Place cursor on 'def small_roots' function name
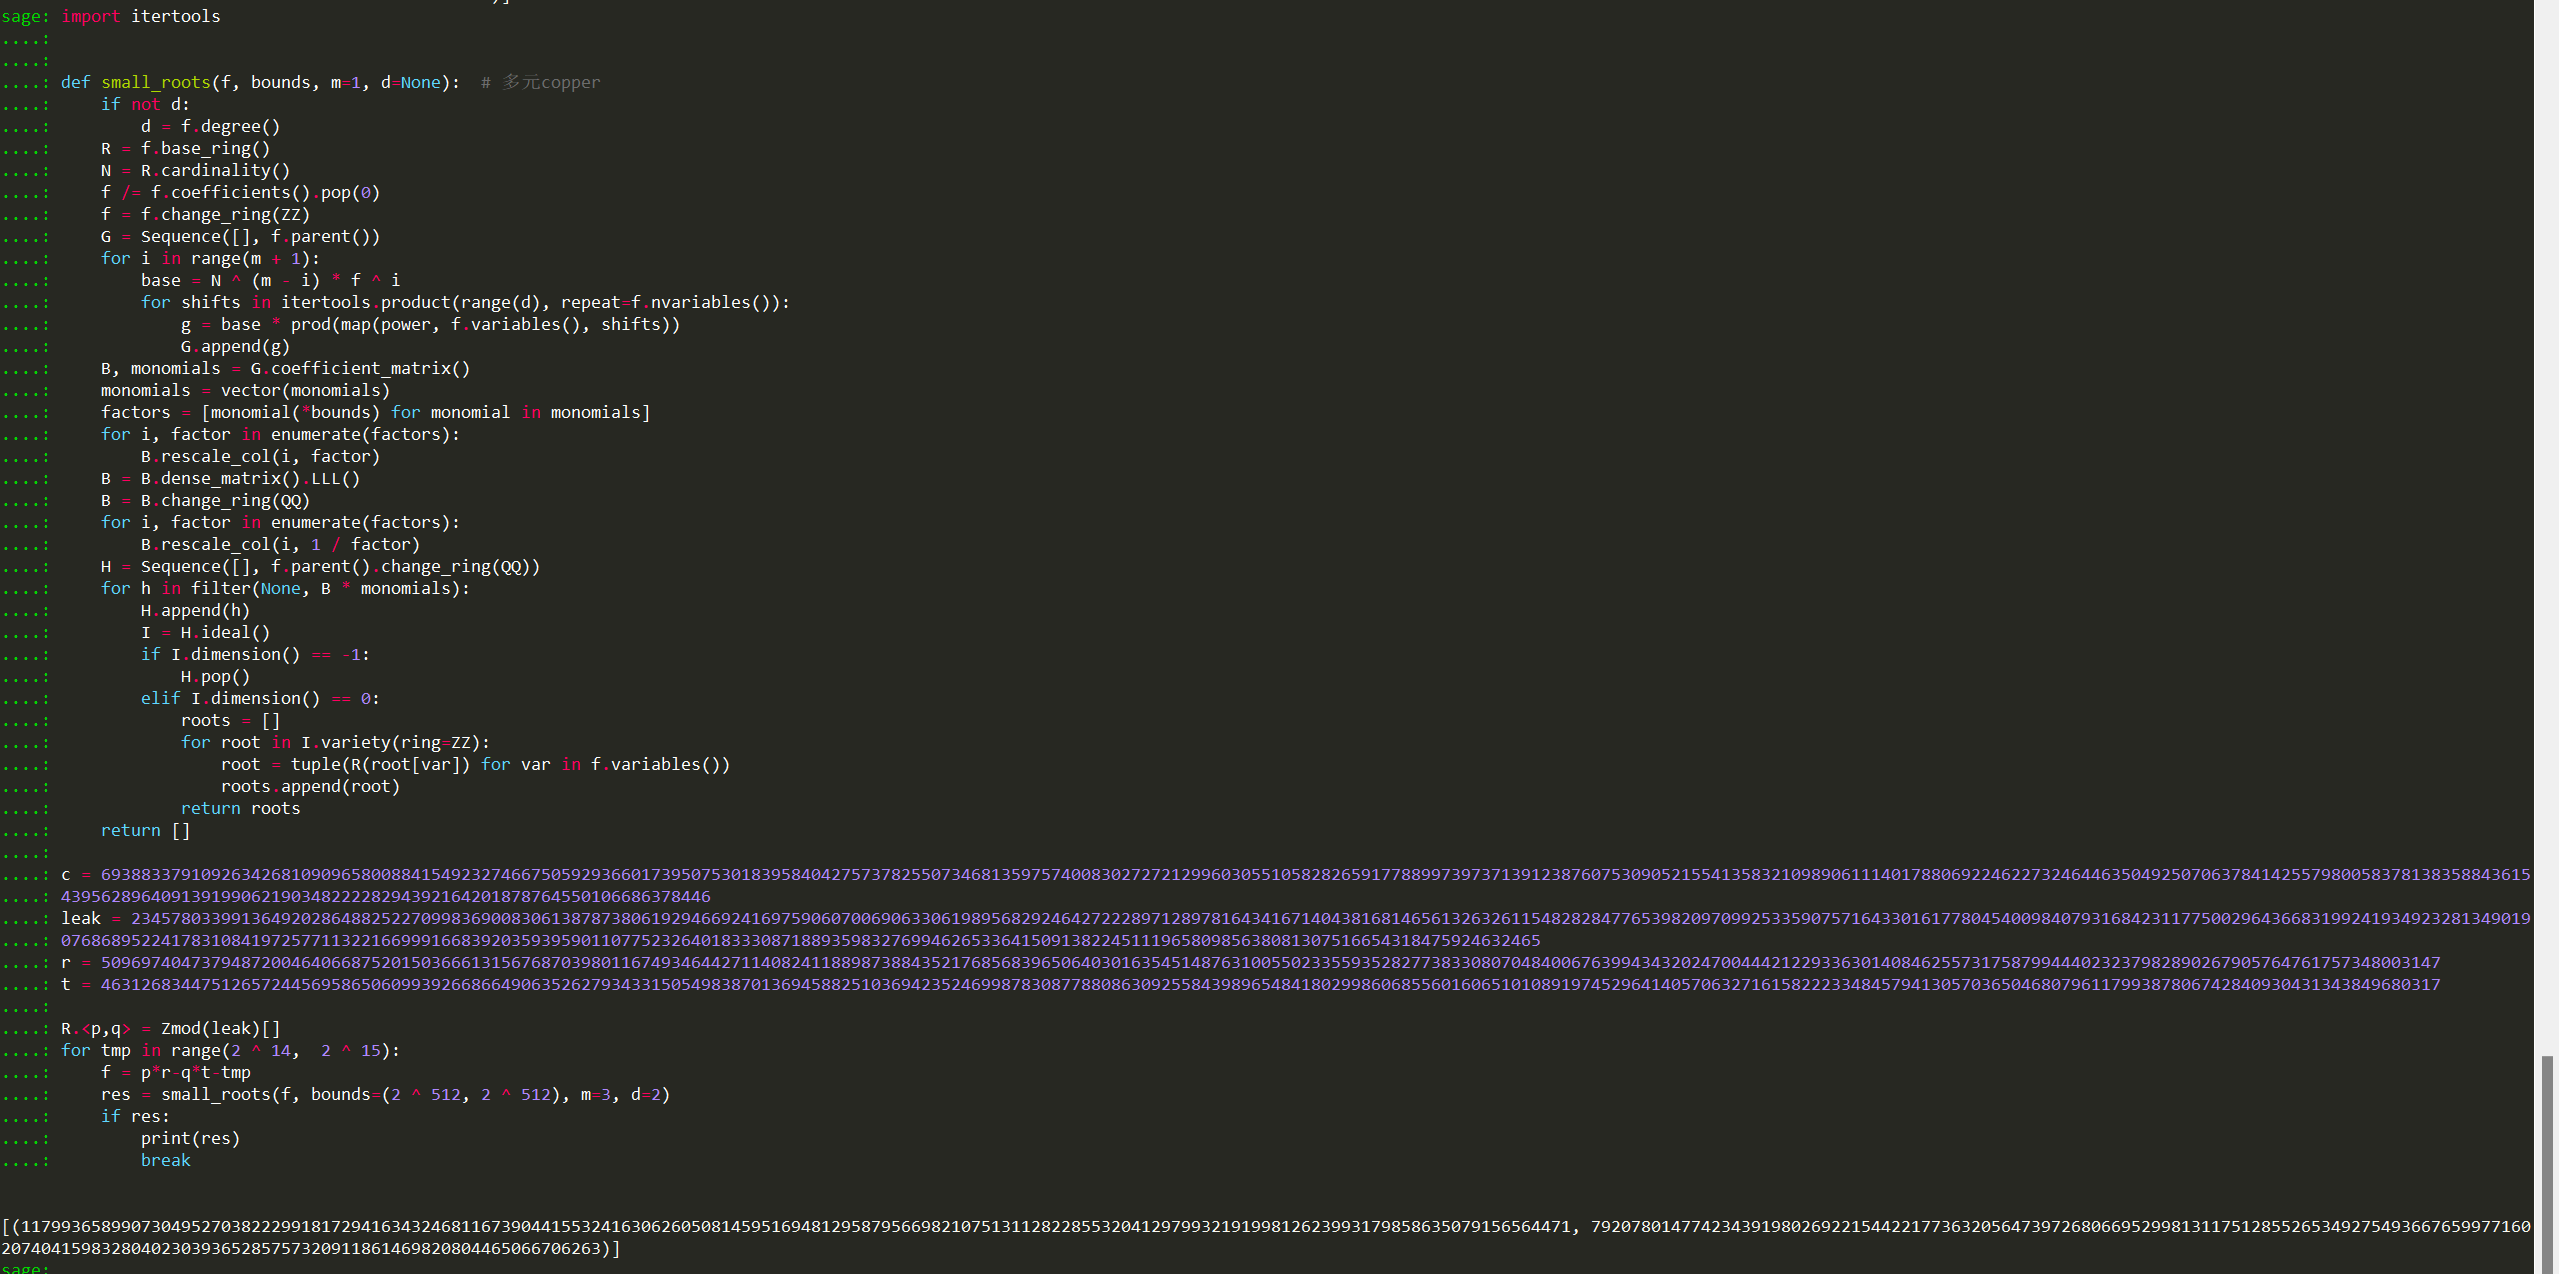Image resolution: width=2559 pixels, height=1274 pixels. [x=155, y=82]
